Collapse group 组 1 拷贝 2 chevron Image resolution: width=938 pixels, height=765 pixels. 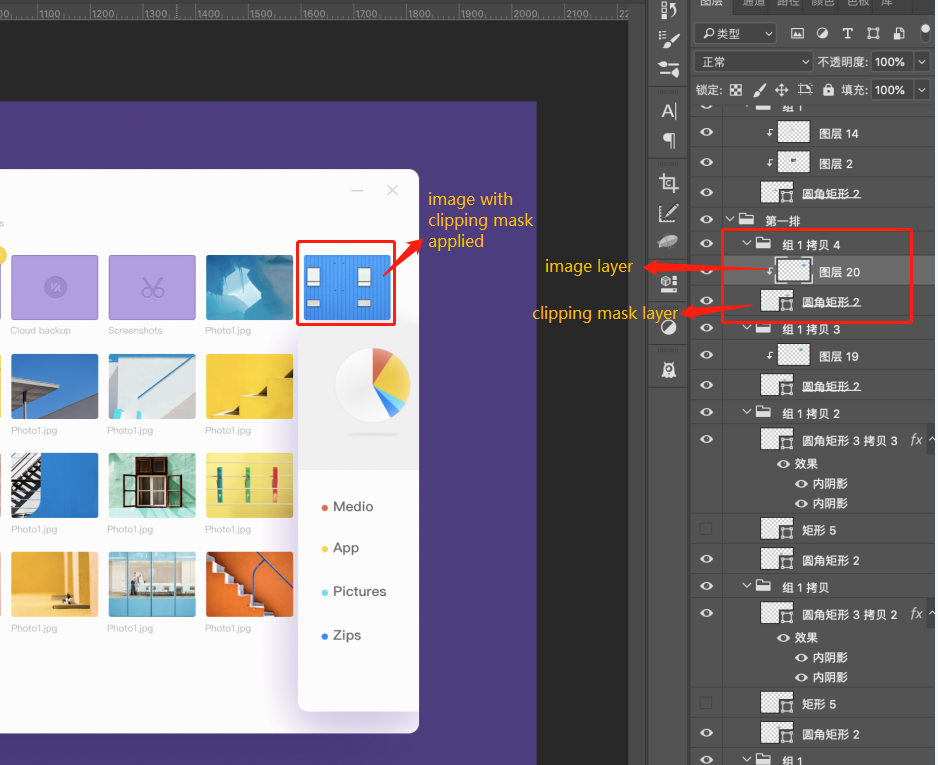point(747,412)
